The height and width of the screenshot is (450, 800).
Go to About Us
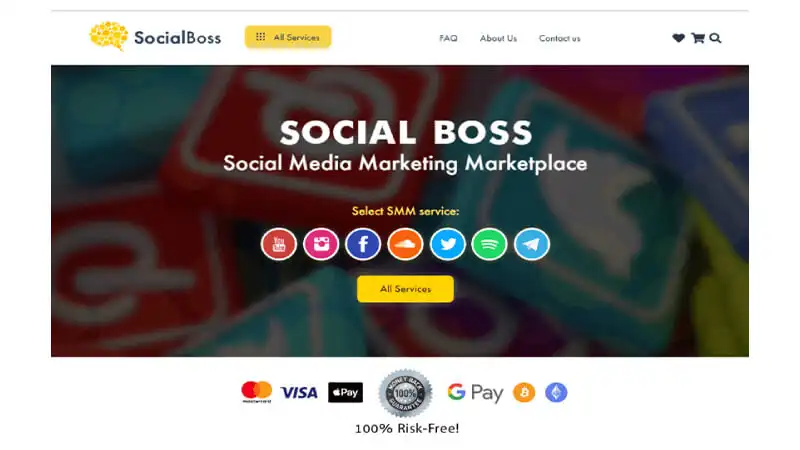[498, 38]
